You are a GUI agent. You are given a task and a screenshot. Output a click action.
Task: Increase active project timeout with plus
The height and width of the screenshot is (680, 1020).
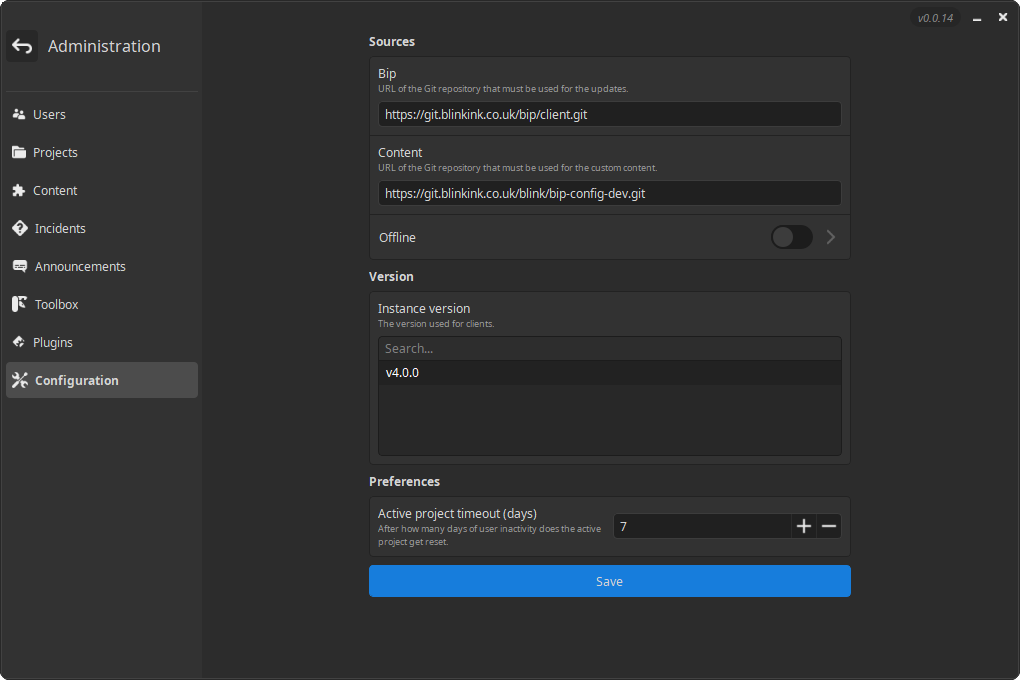(x=804, y=526)
